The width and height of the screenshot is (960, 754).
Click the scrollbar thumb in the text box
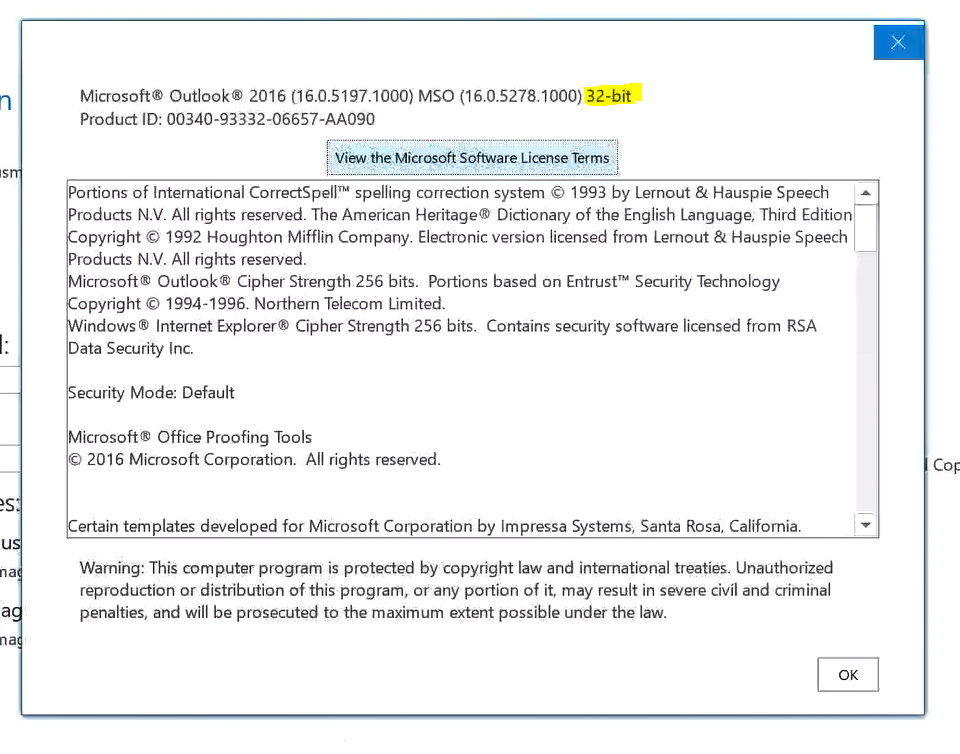pos(866,228)
